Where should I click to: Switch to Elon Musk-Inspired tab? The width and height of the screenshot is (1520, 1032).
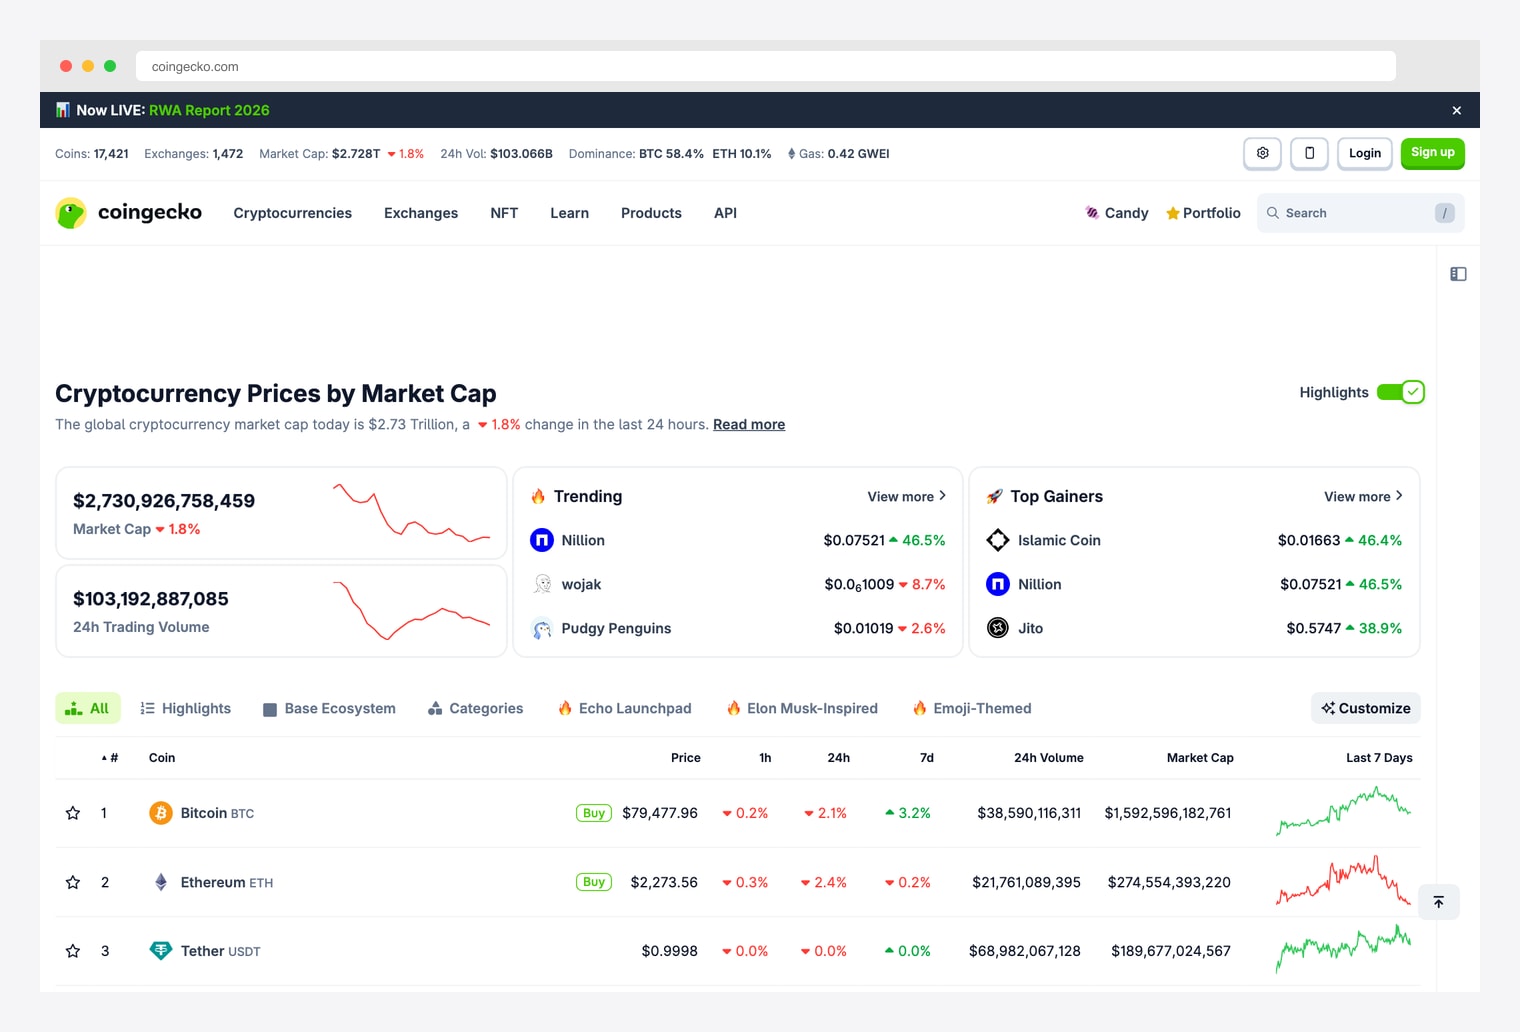[802, 708]
